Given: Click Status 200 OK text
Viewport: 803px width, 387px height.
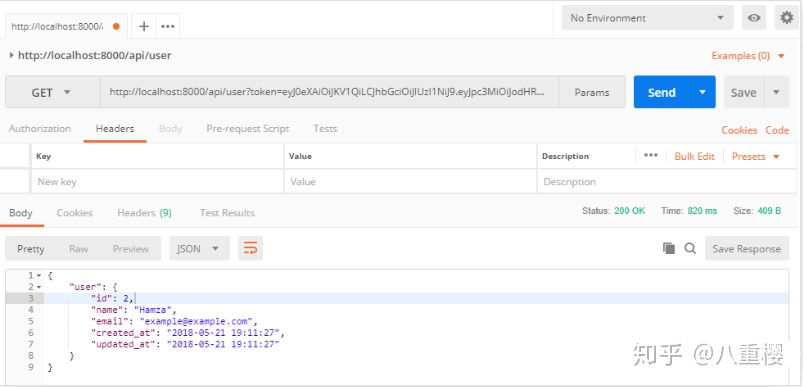Looking at the screenshot, I should click(x=614, y=211).
